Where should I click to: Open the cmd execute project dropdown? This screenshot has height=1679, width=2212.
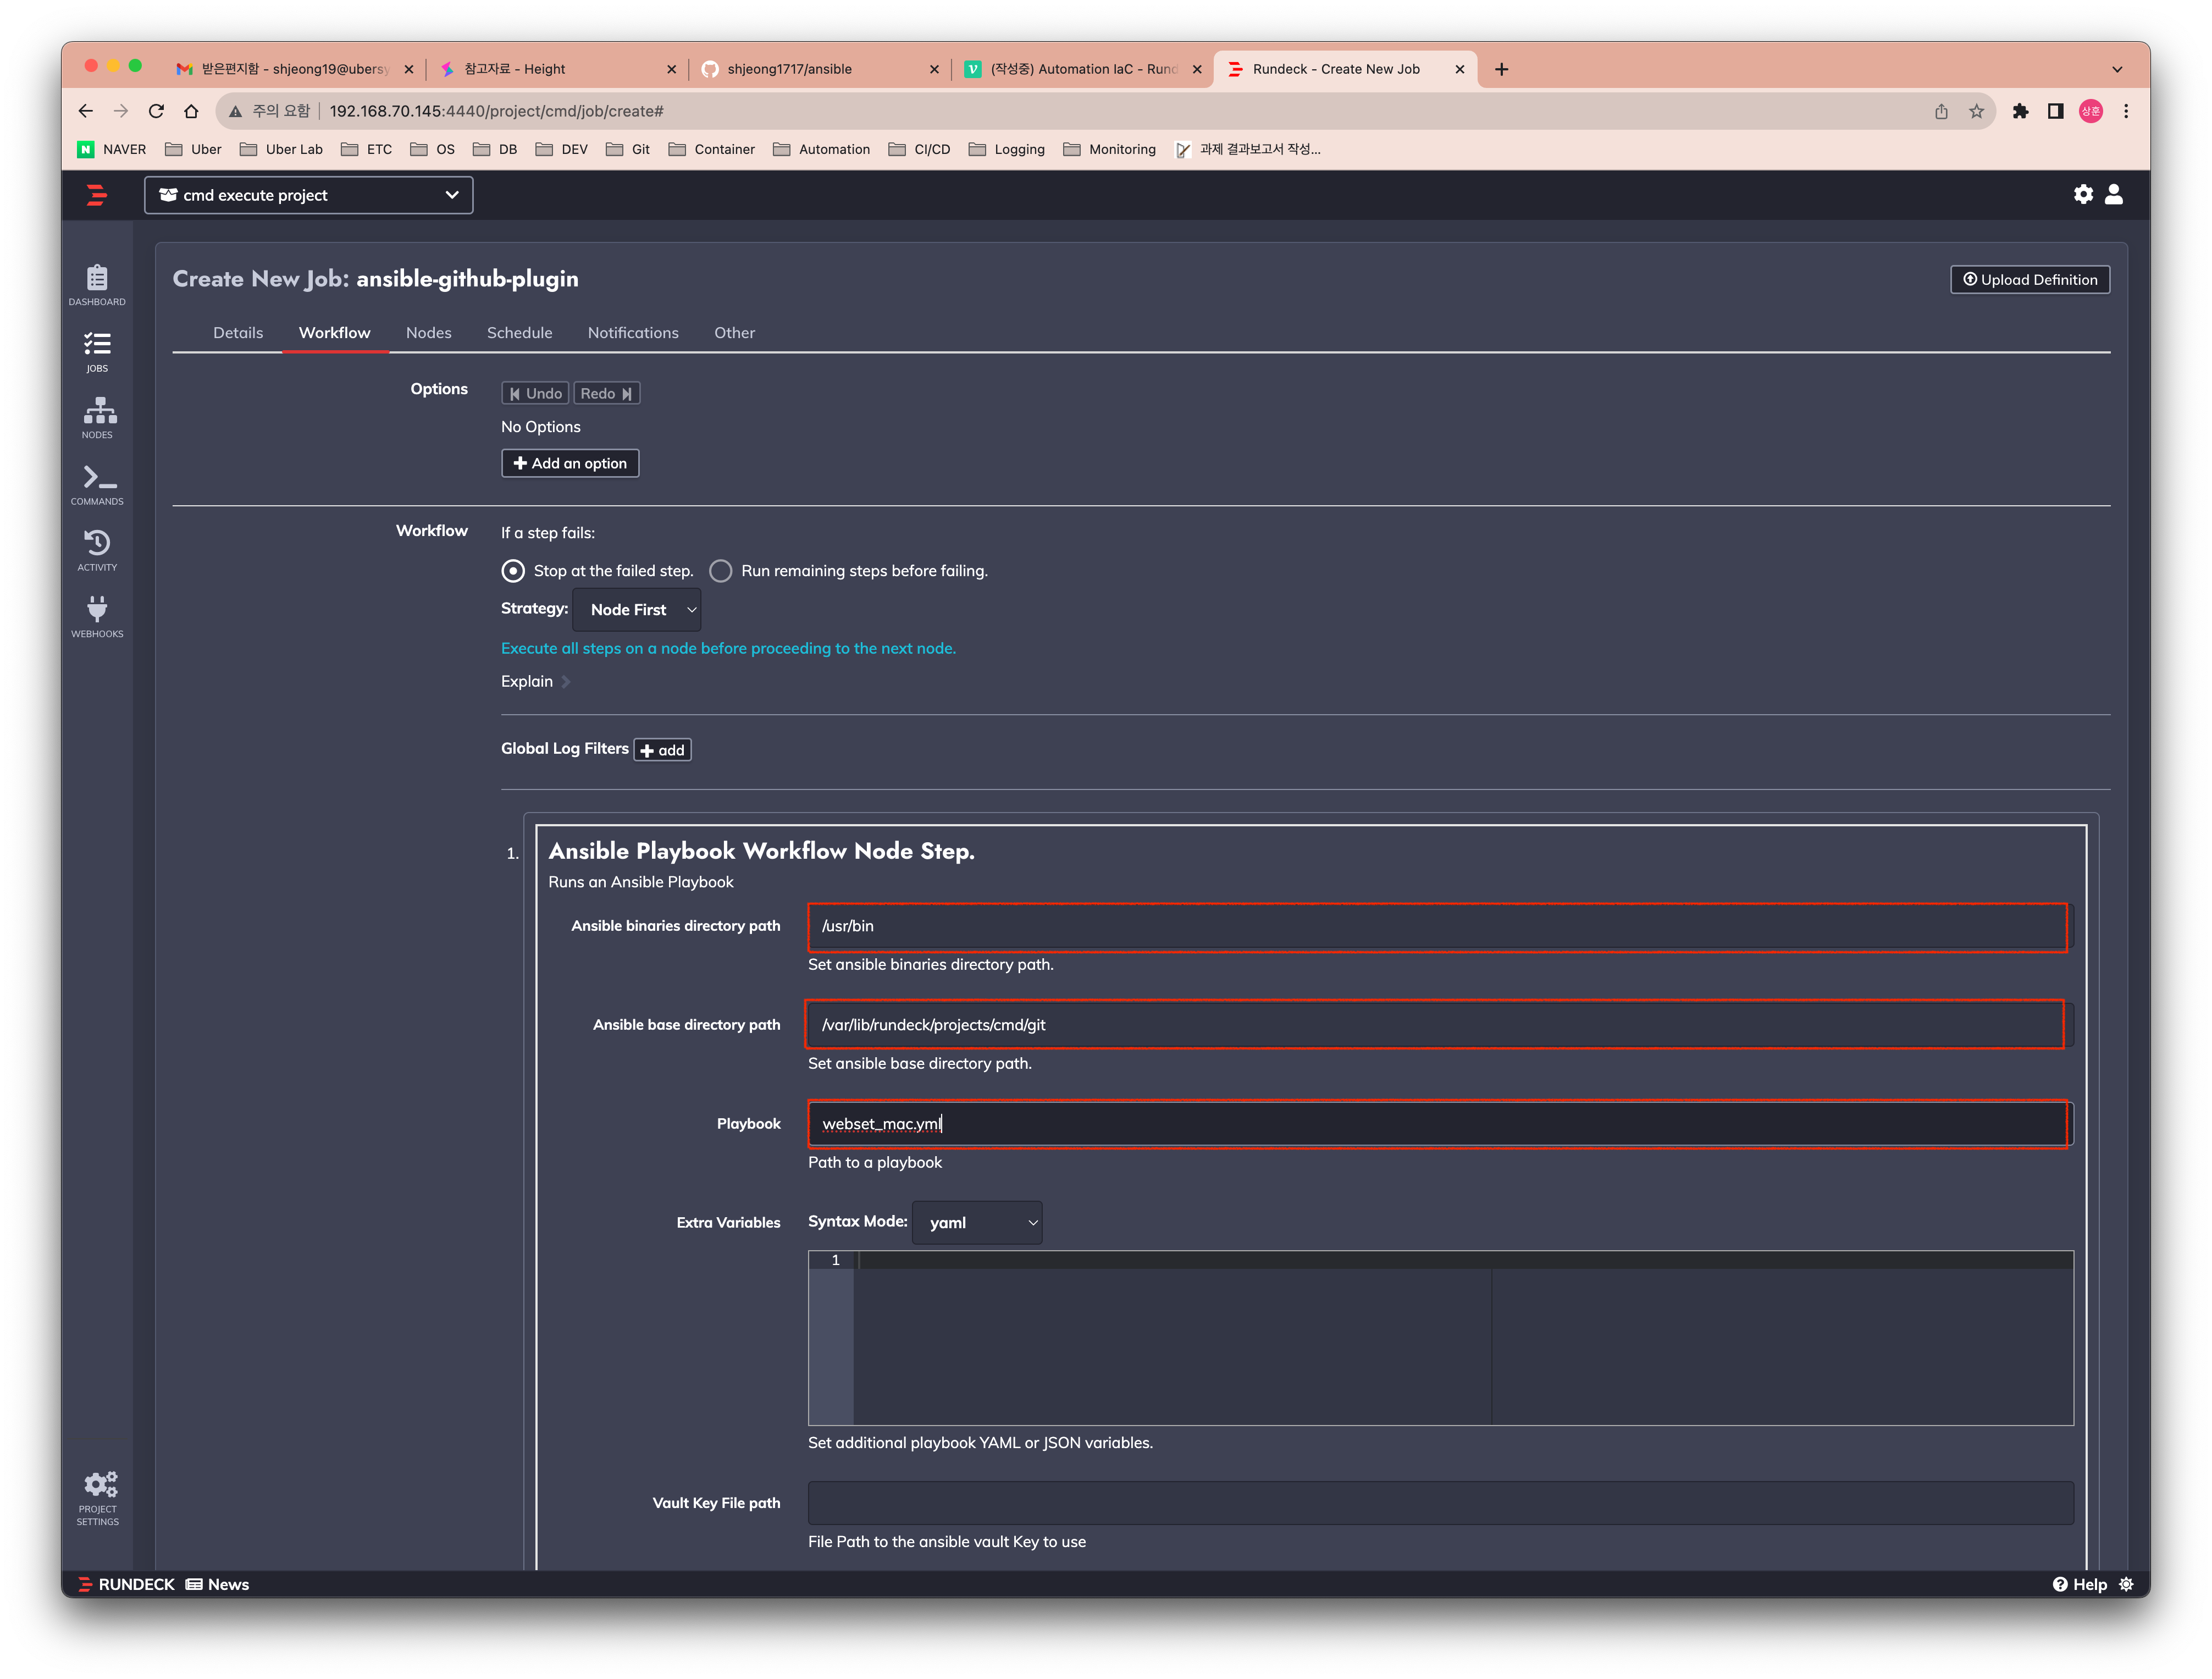(x=309, y=195)
